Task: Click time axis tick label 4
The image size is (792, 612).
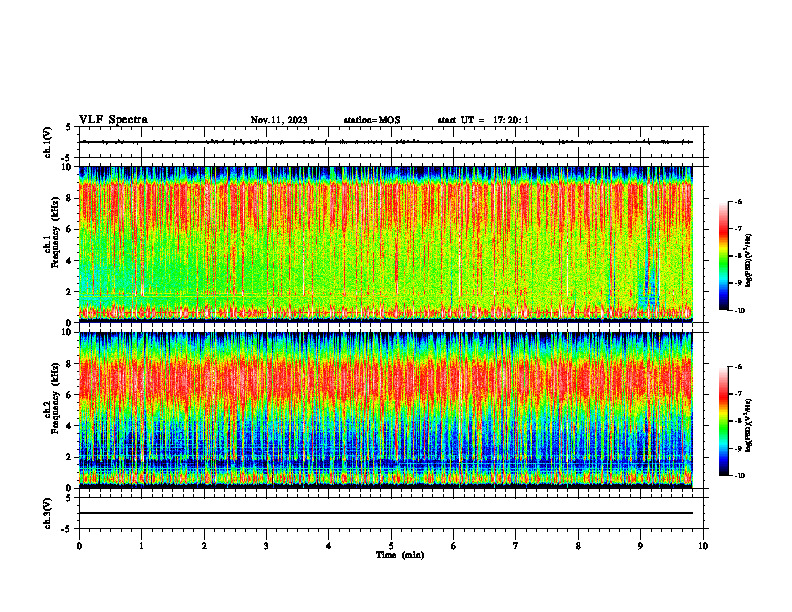Action: click(x=329, y=546)
